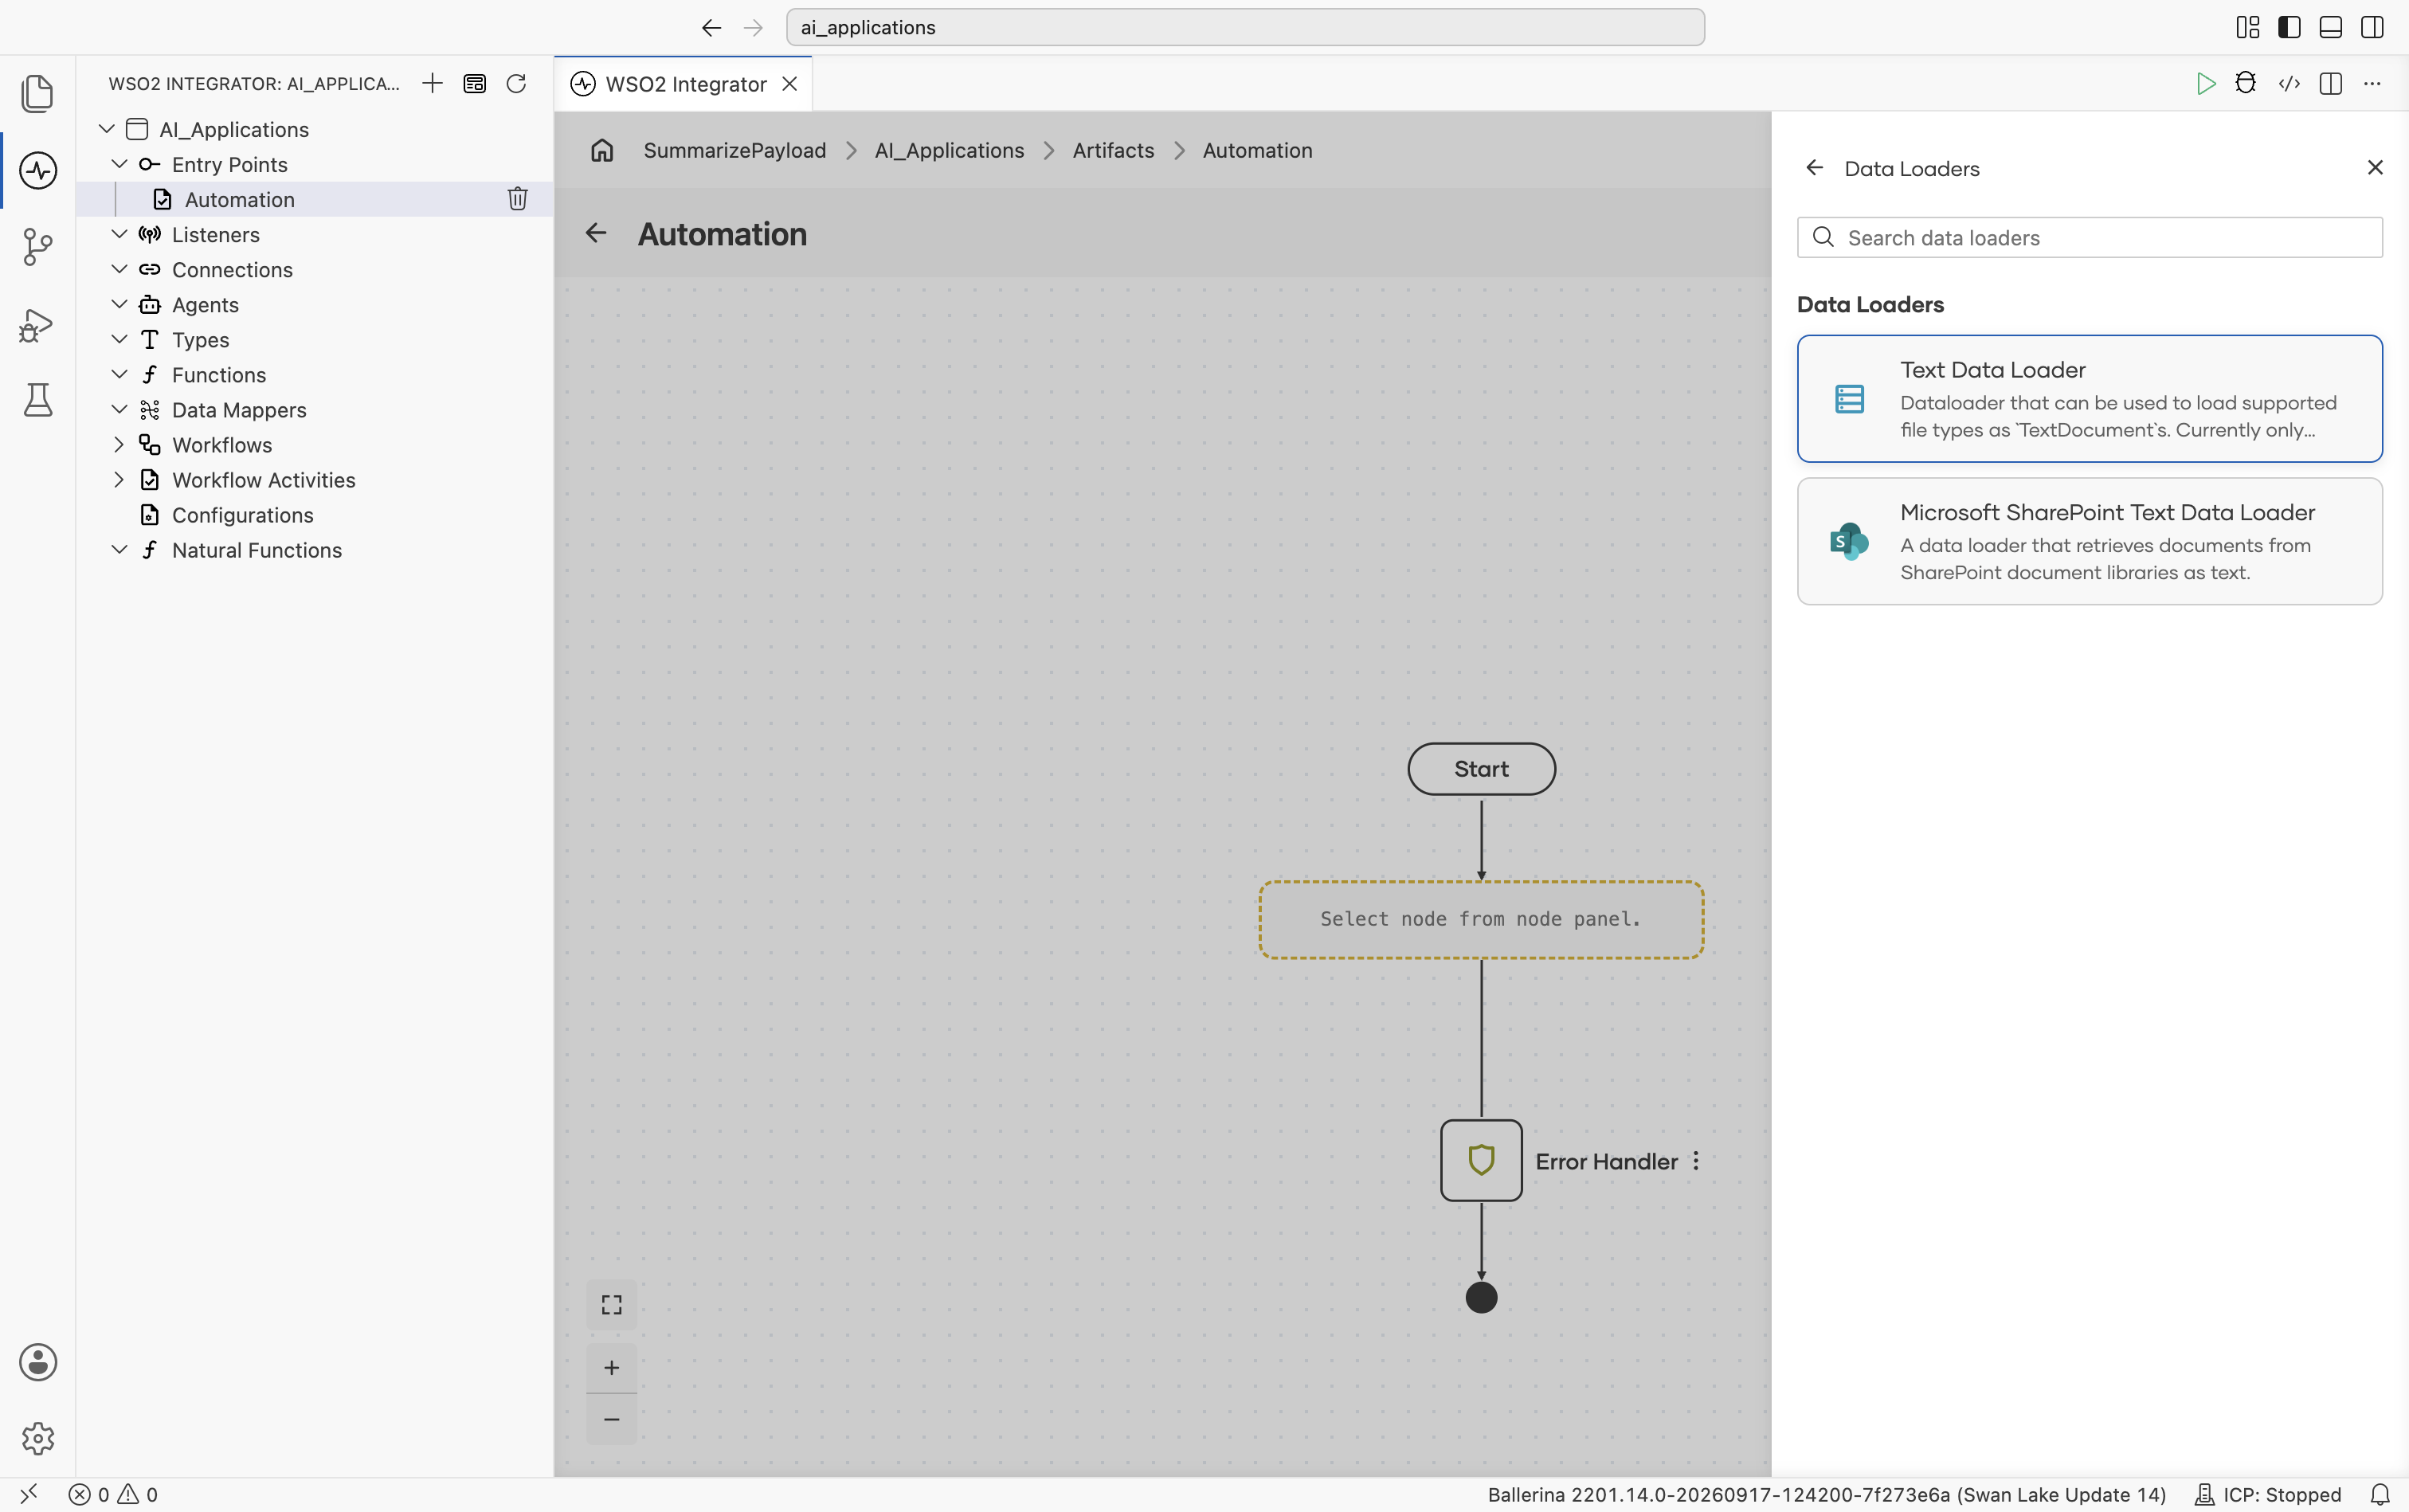Choose the Text Data Loader card
This screenshot has height=1512, width=2409.
pos(2090,398)
